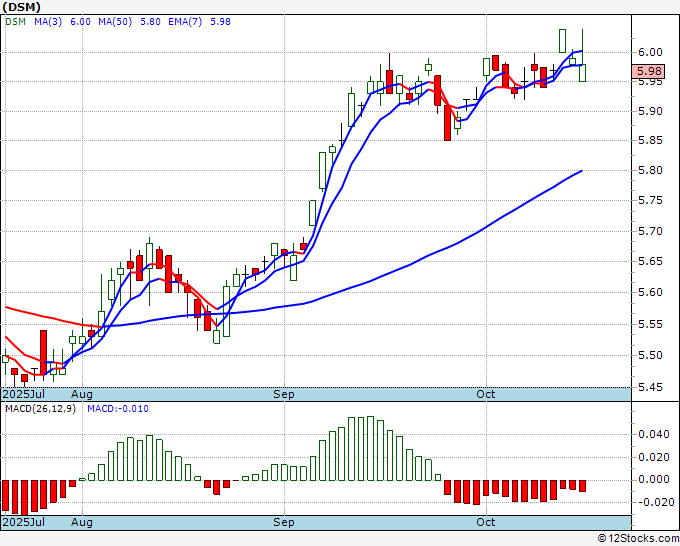Screen dimensions: 680x546
Task: Click the (DSM) chart title
Action: [22, 7]
